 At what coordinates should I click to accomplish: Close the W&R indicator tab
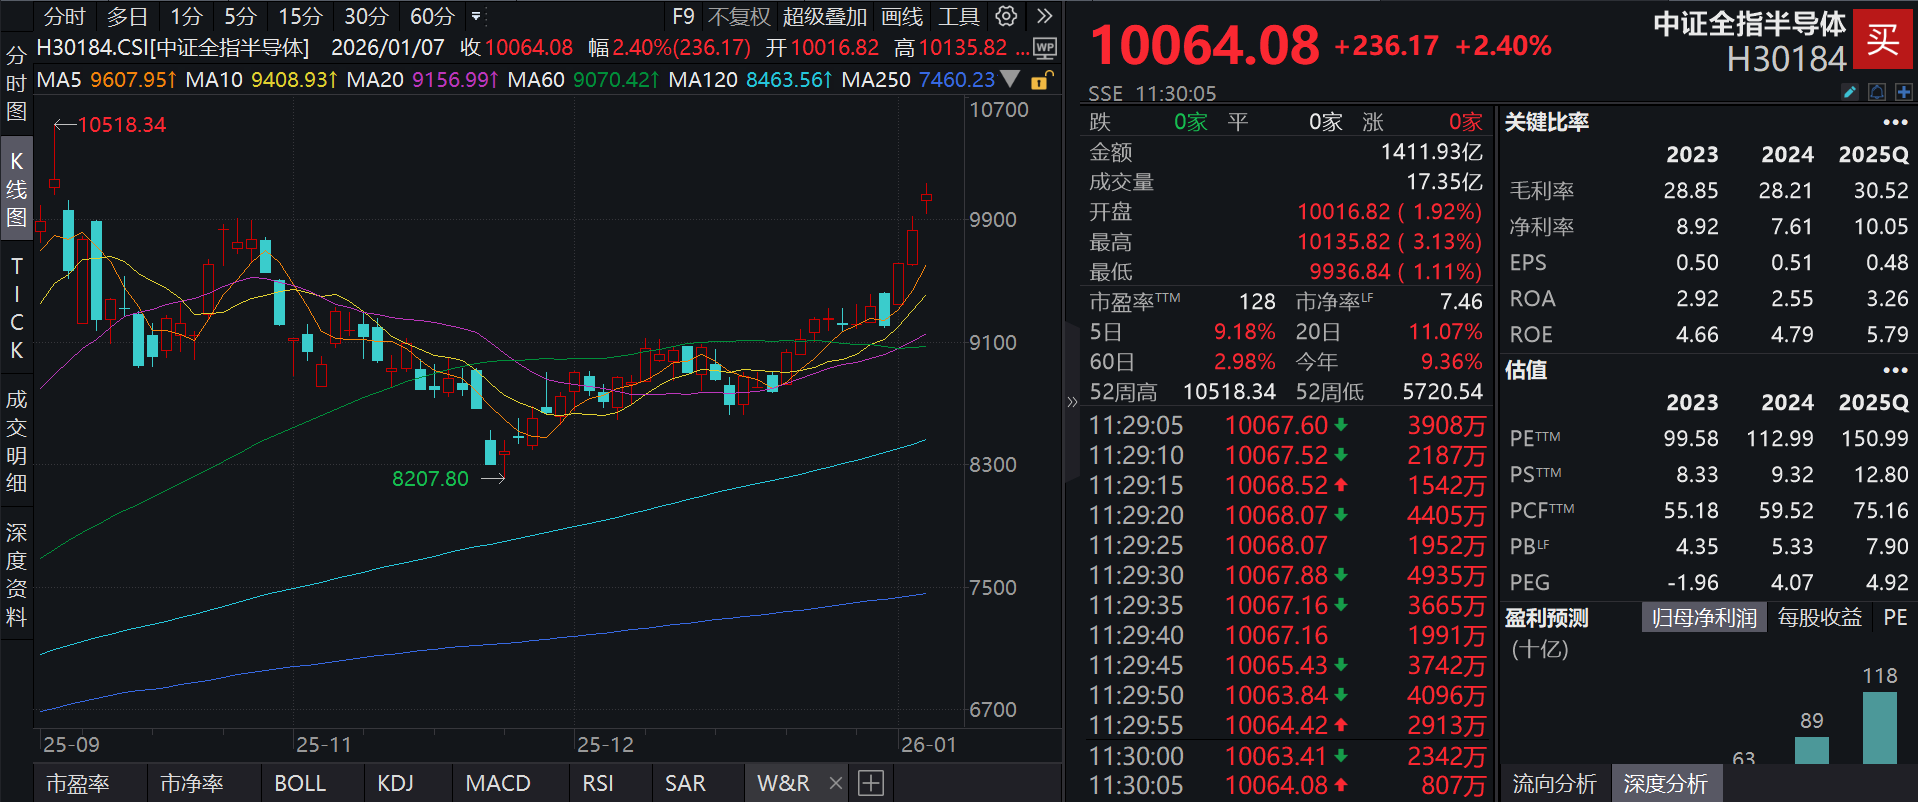pyautogui.click(x=836, y=783)
